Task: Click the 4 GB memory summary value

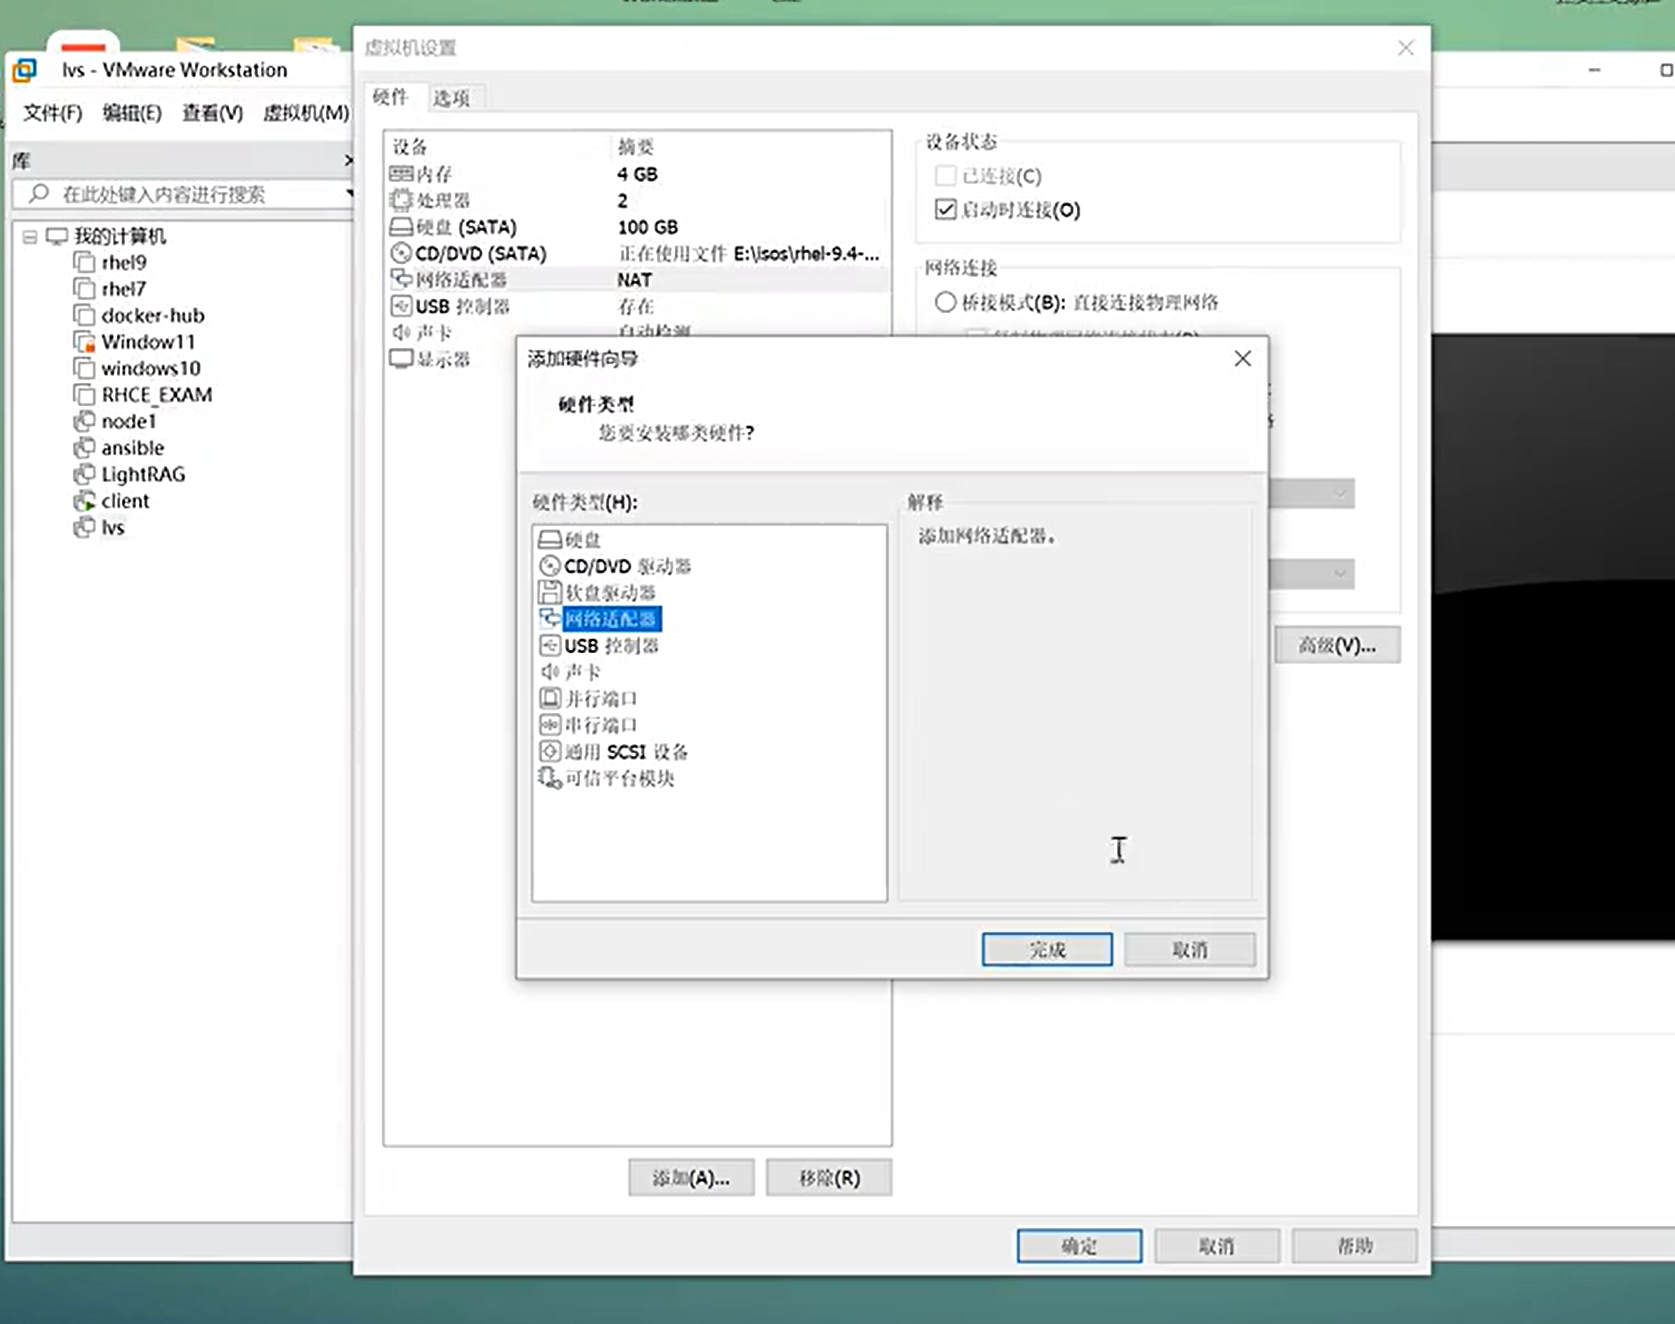Action: pyautogui.click(x=638, y=174)
